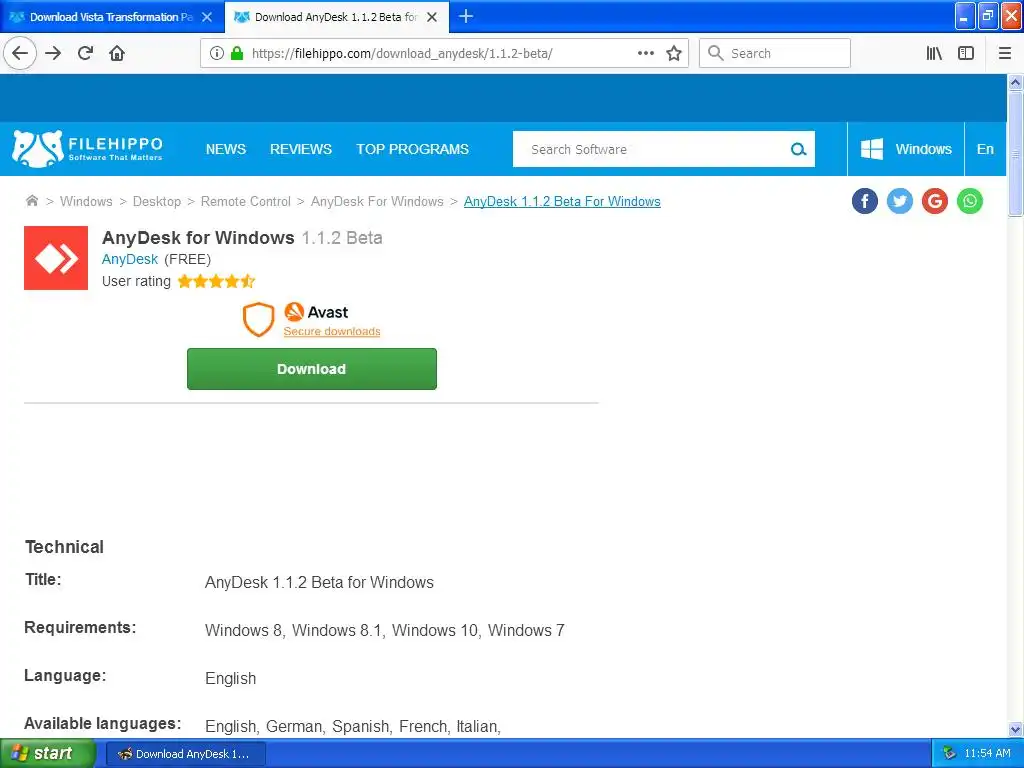Click the browser URL address bar
The width and height of the screenshot is (1024, 768).
point(442,53)
